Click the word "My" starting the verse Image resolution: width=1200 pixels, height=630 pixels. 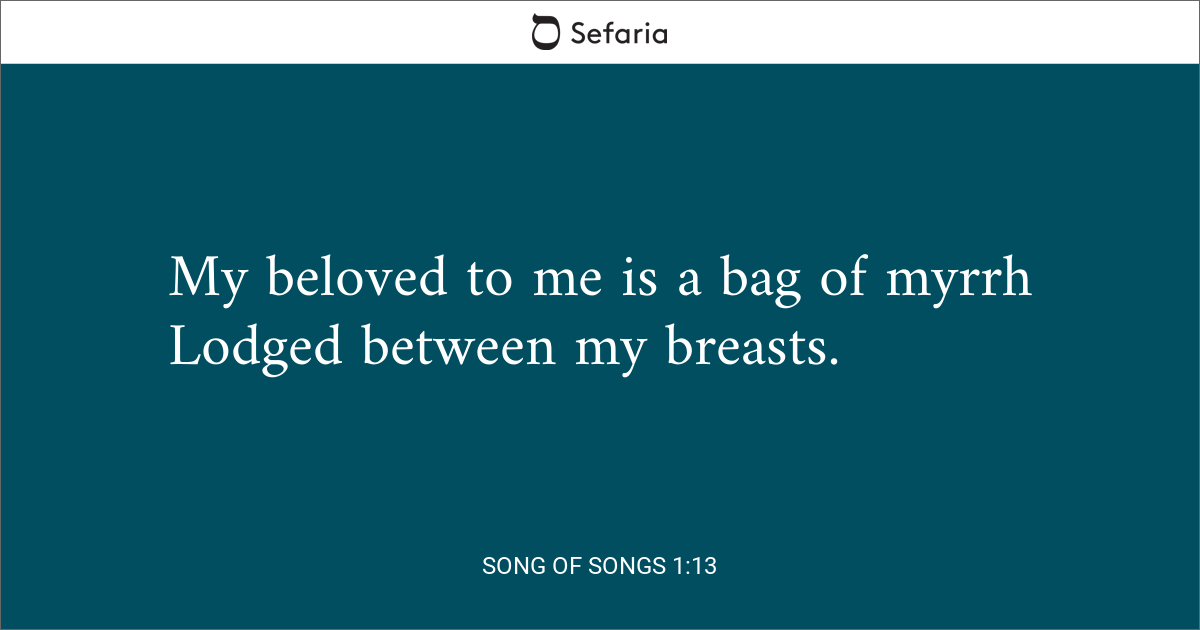[205, 279]
